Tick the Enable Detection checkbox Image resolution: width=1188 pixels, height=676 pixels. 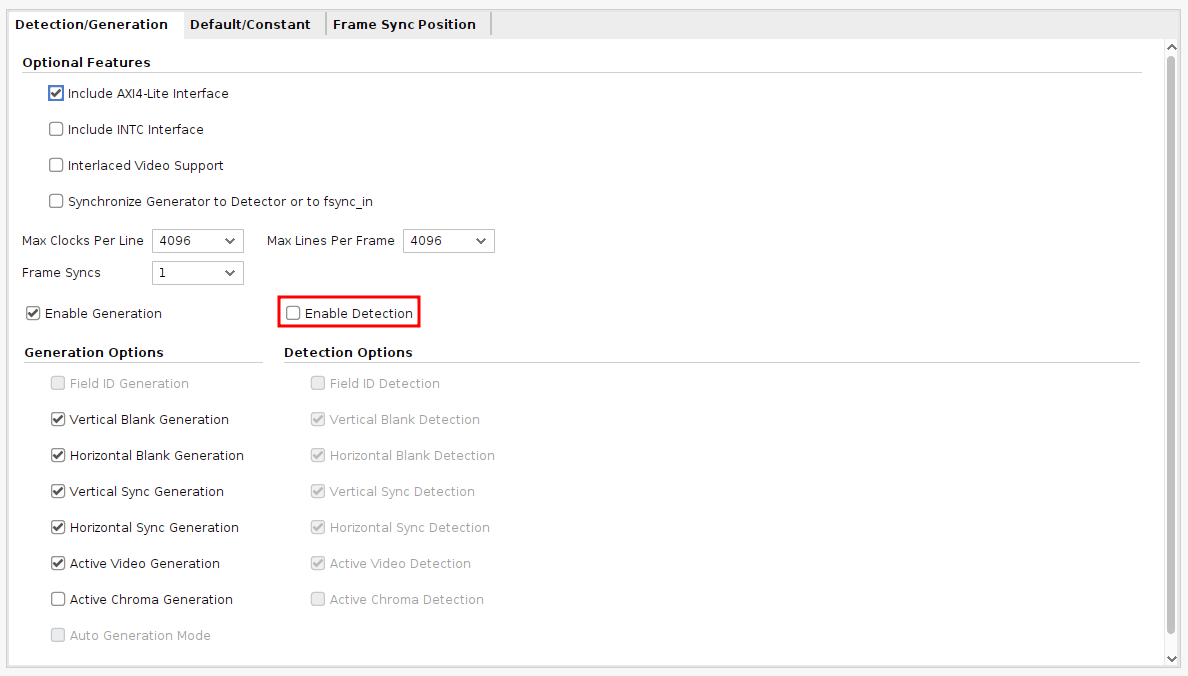point(293,314)
